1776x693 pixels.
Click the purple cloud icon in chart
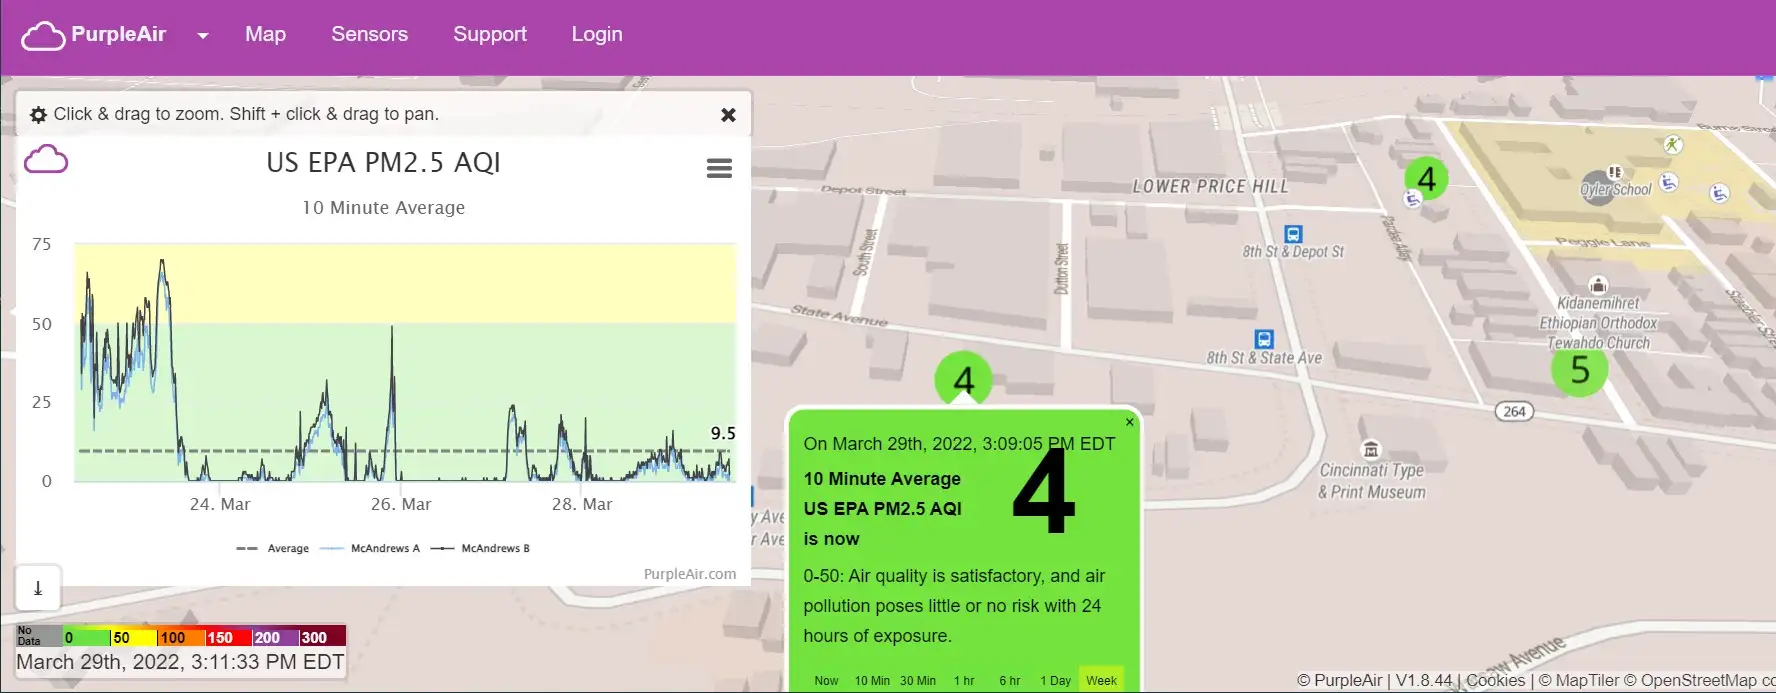46,160
